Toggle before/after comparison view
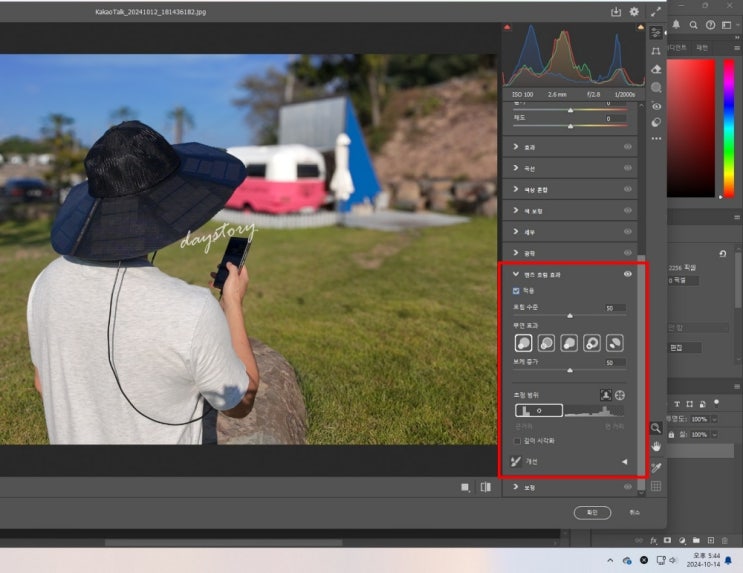Screen dimensions: 743x573 485,487
